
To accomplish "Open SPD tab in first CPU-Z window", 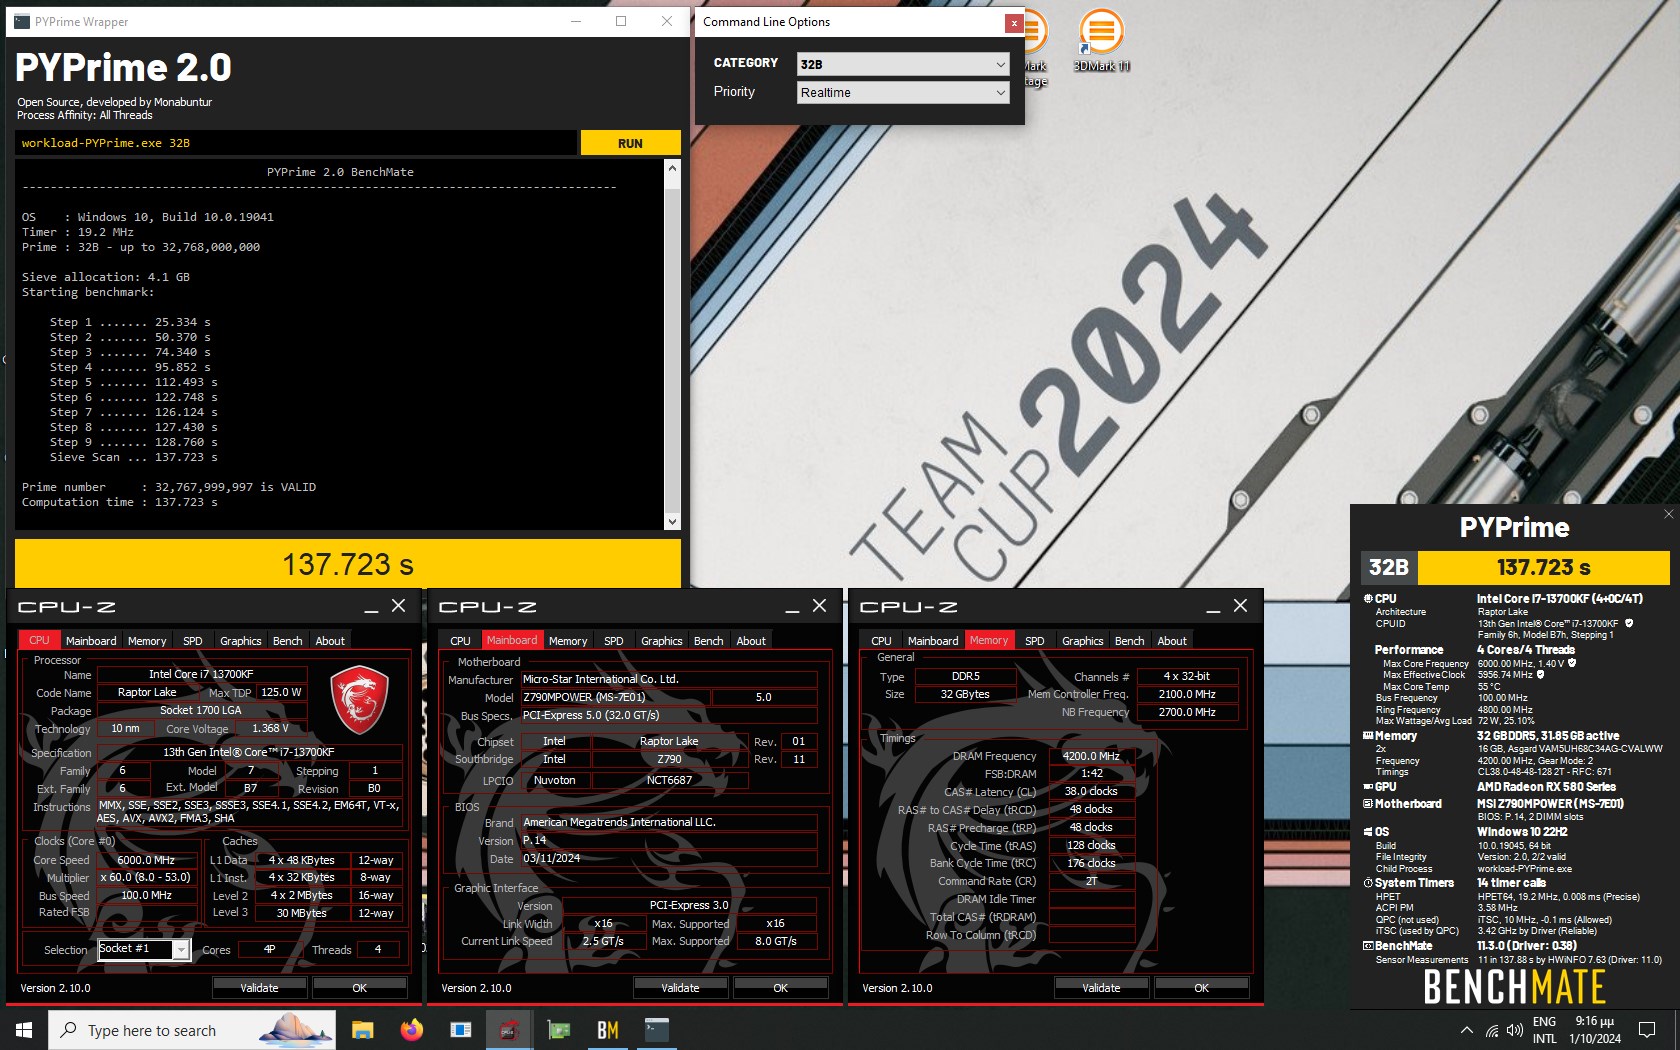I will [193, 641].
